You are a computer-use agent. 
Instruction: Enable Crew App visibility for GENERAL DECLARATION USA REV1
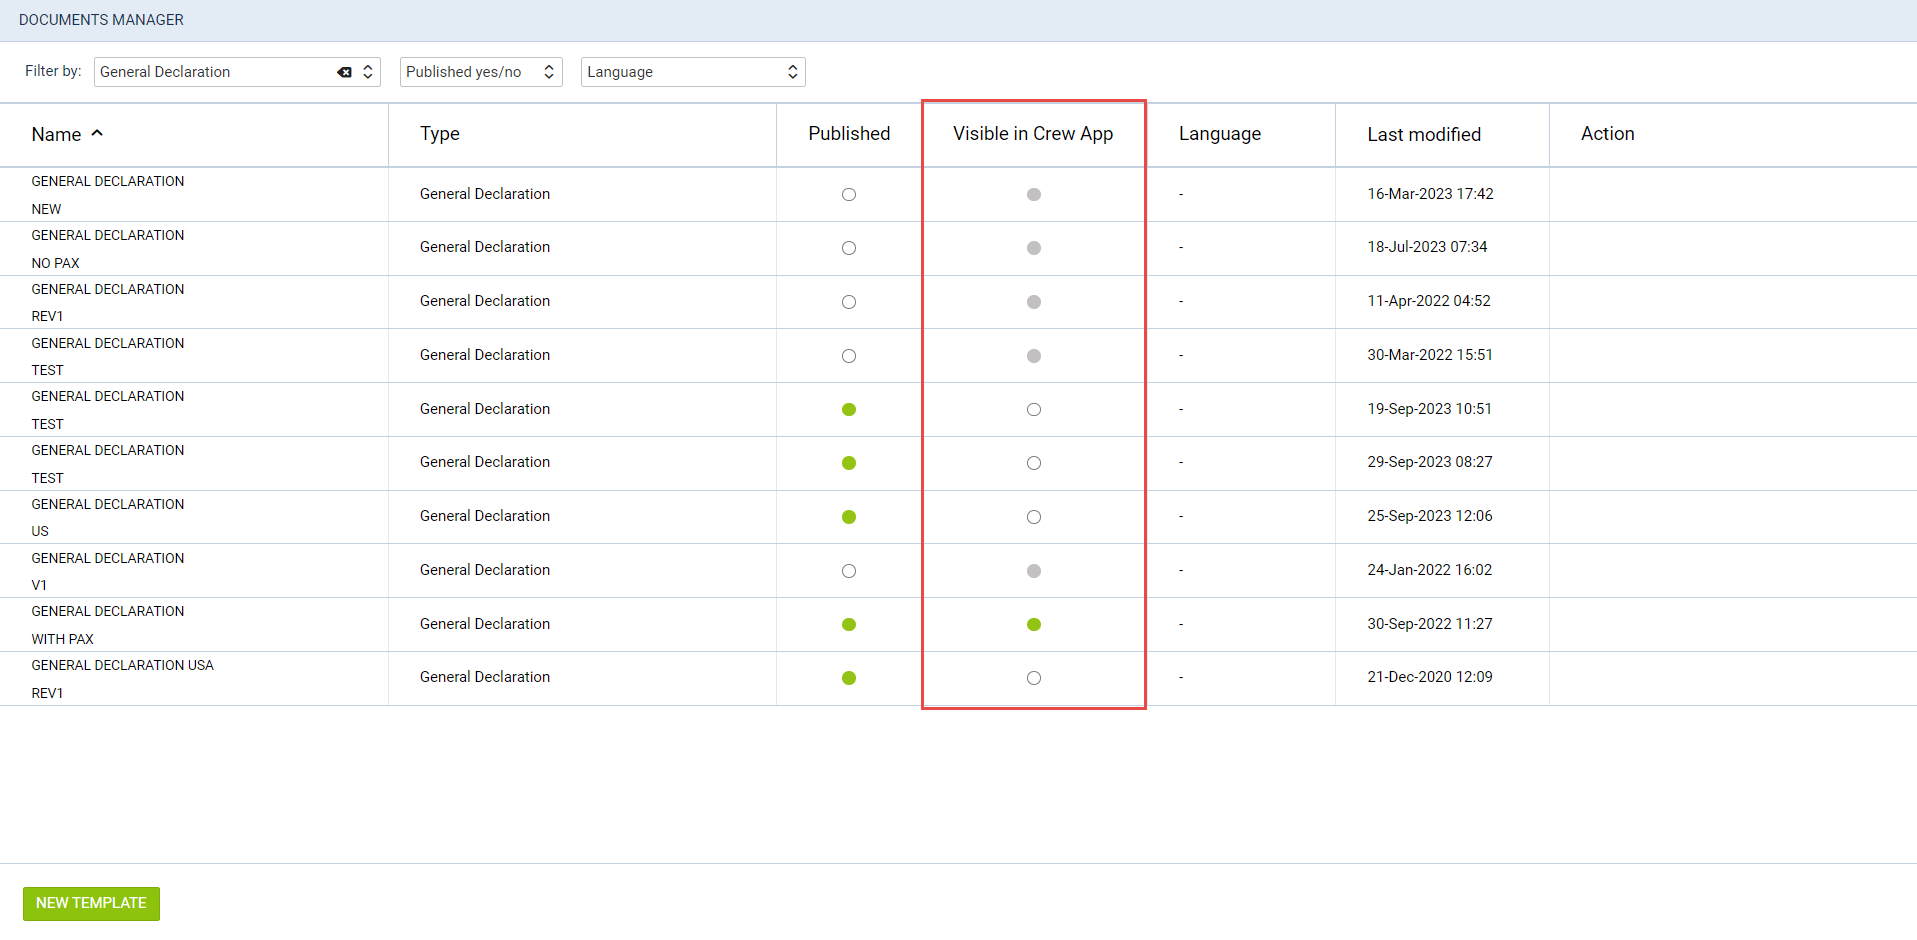click(x=1034, y=678)
